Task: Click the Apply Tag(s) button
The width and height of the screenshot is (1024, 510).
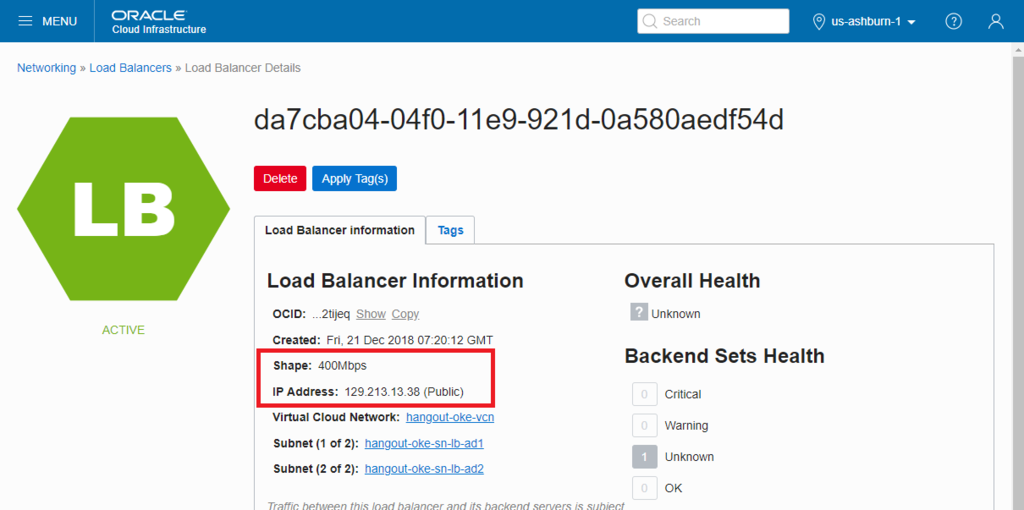Action: [355, 178]
